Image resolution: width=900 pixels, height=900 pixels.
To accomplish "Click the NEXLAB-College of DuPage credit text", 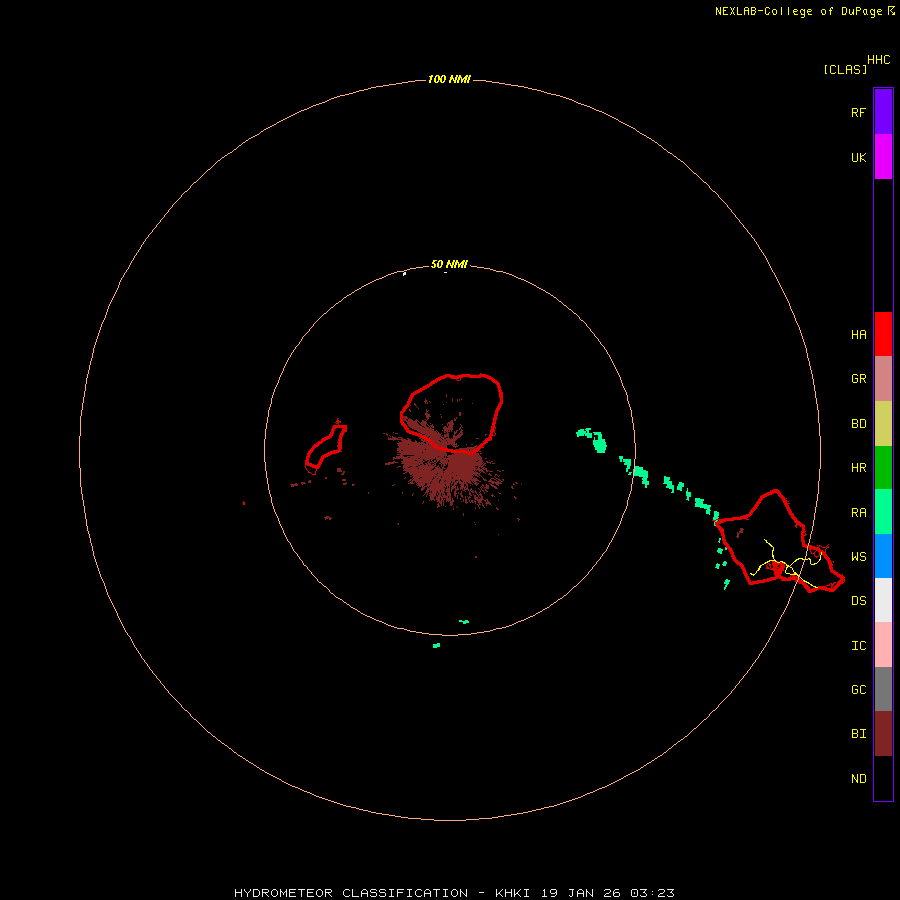I will [x=798, y=11].
